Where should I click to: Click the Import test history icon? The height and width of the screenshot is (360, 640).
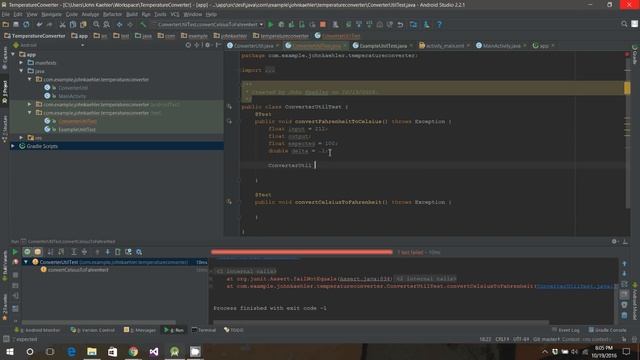click(129, 252)
